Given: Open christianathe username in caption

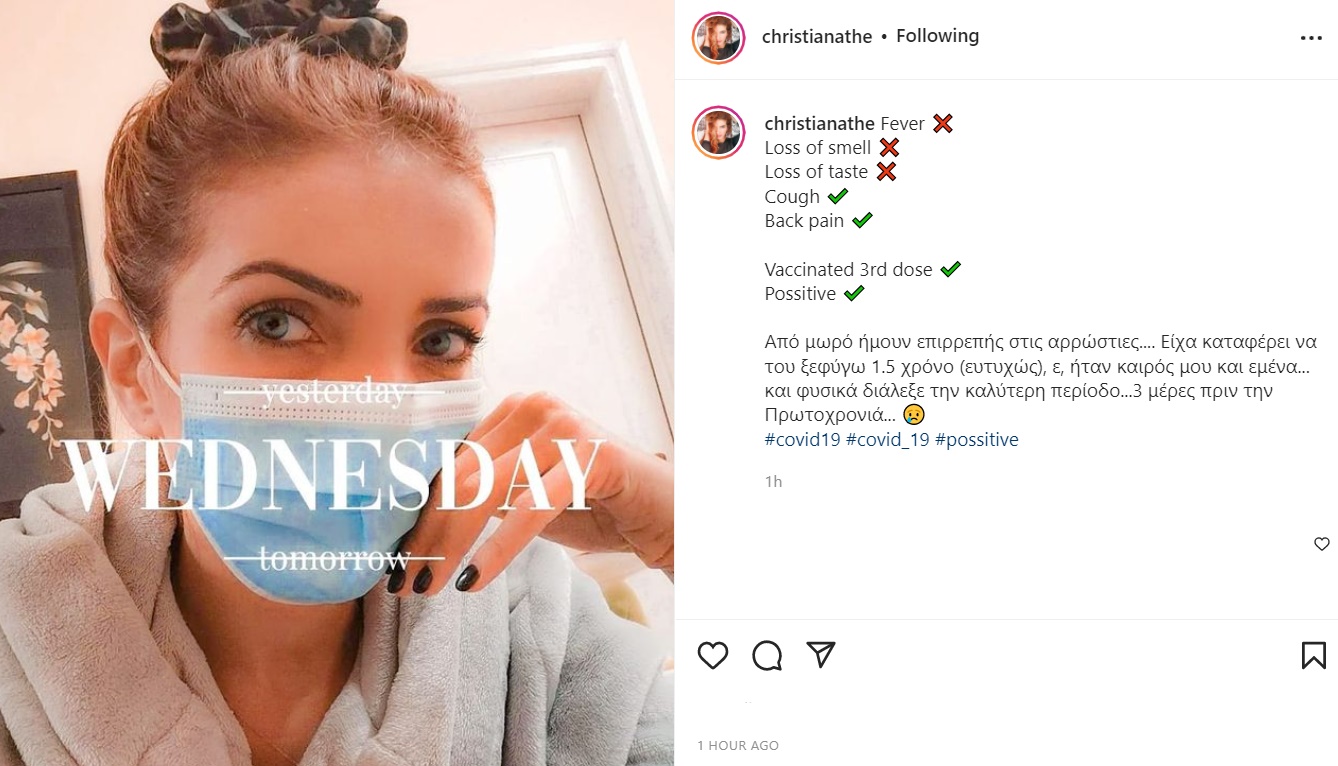Looking at the screenshot, I should tap(820, 124).
